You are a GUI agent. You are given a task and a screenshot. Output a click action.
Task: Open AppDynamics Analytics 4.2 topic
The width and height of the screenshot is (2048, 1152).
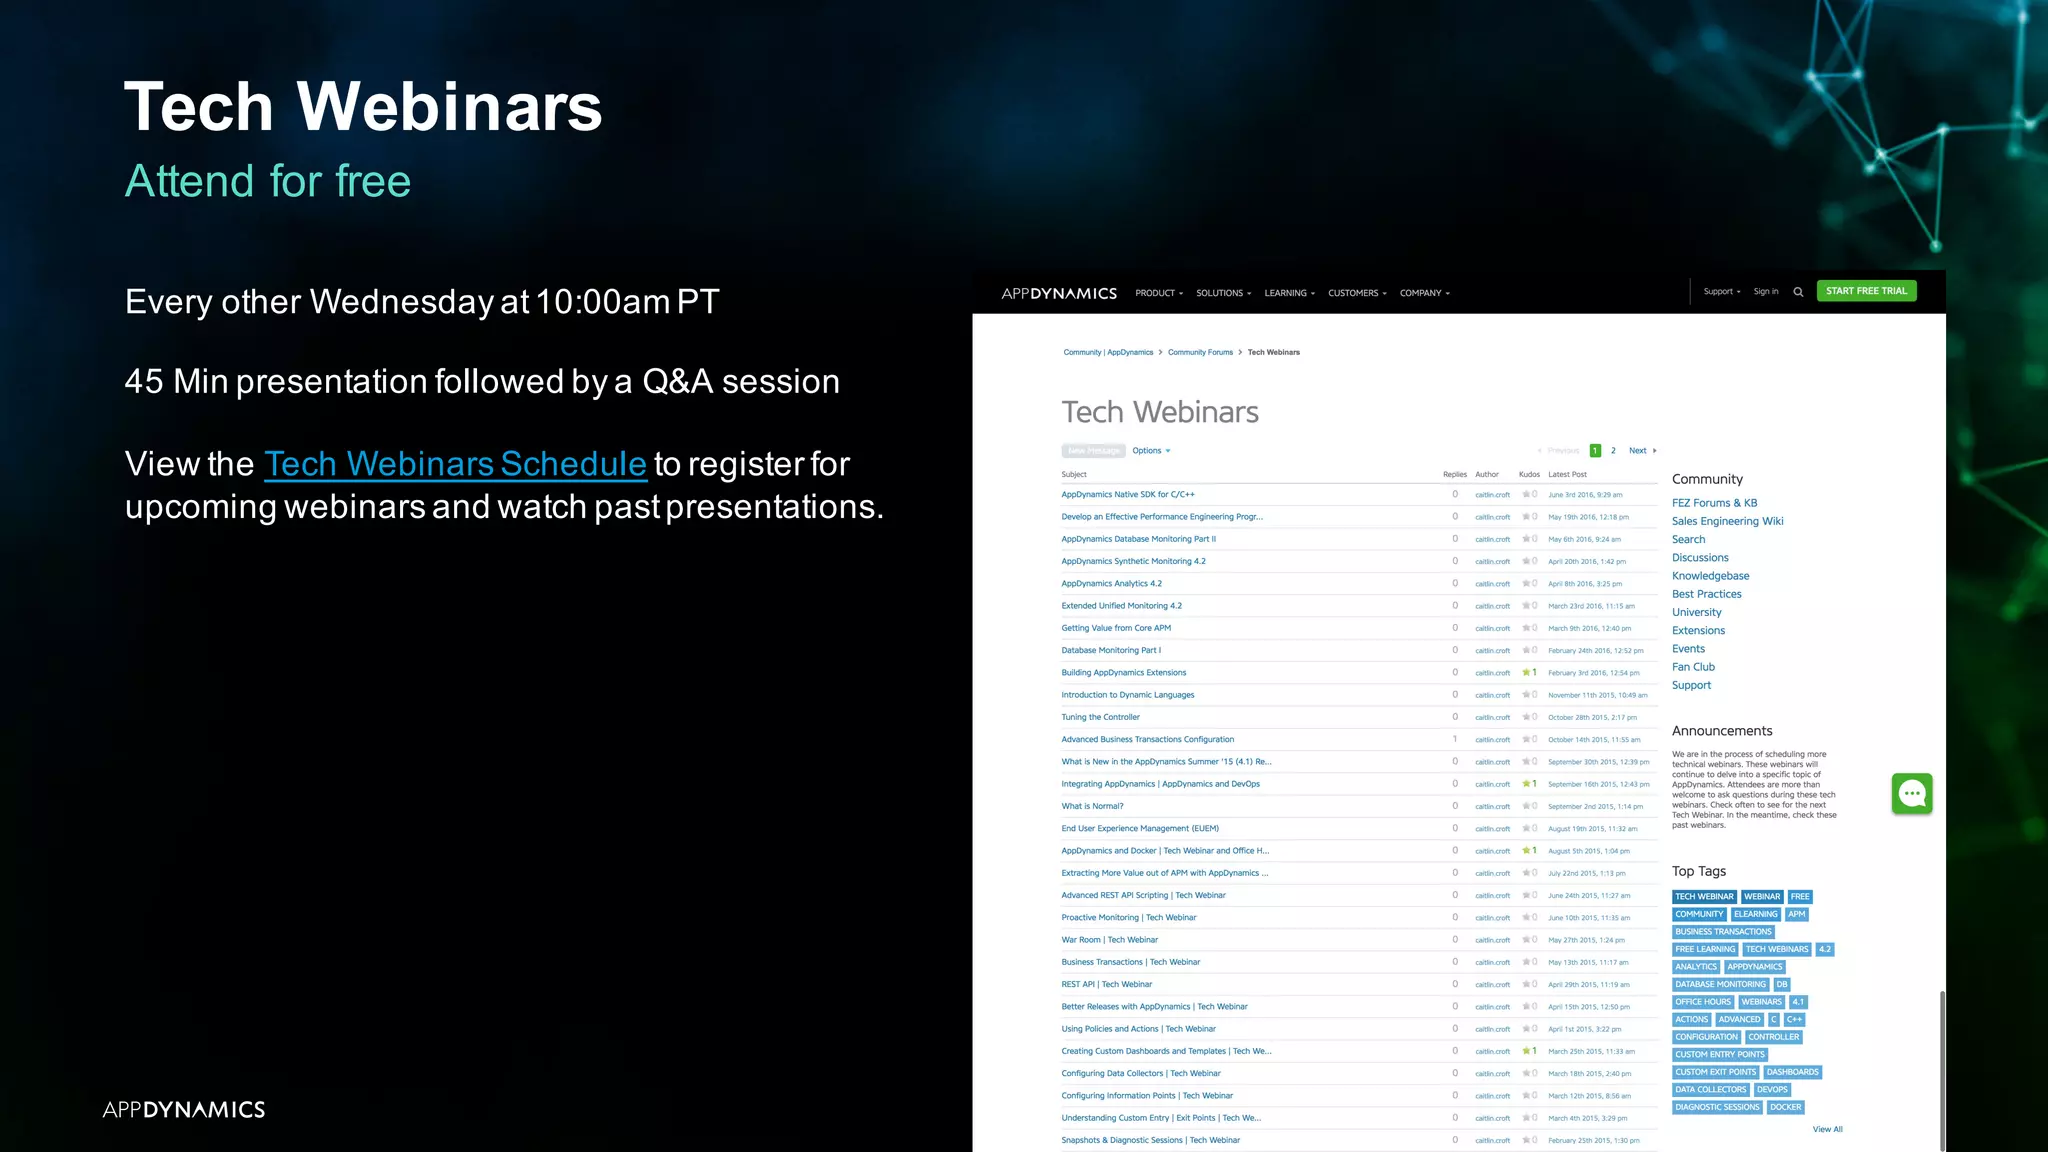click(x=1112, y=583)
